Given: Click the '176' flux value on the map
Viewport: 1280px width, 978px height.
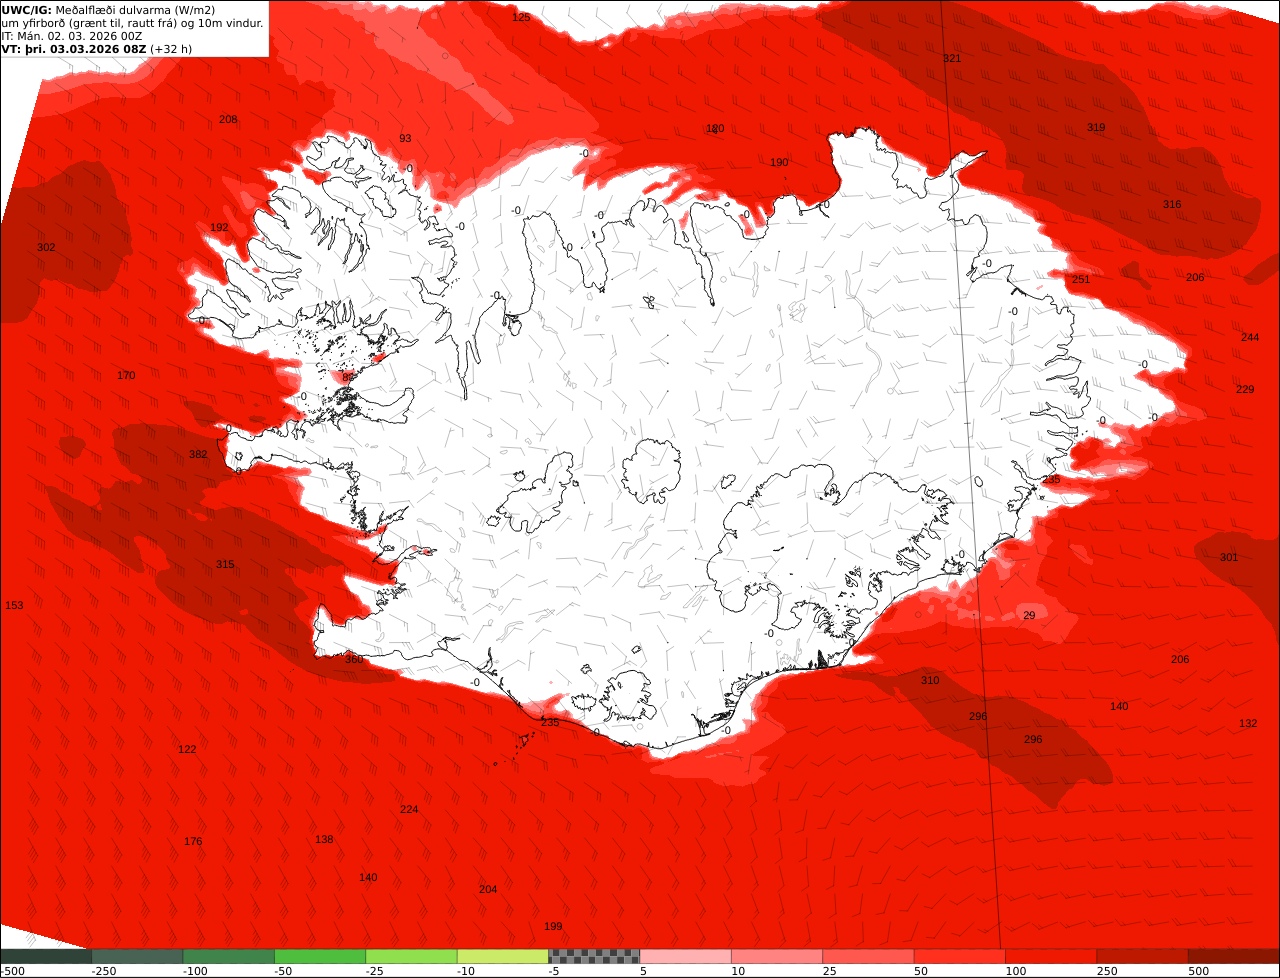Looking at the screenshot, I should pyautogui.click(x=193, y=842).
